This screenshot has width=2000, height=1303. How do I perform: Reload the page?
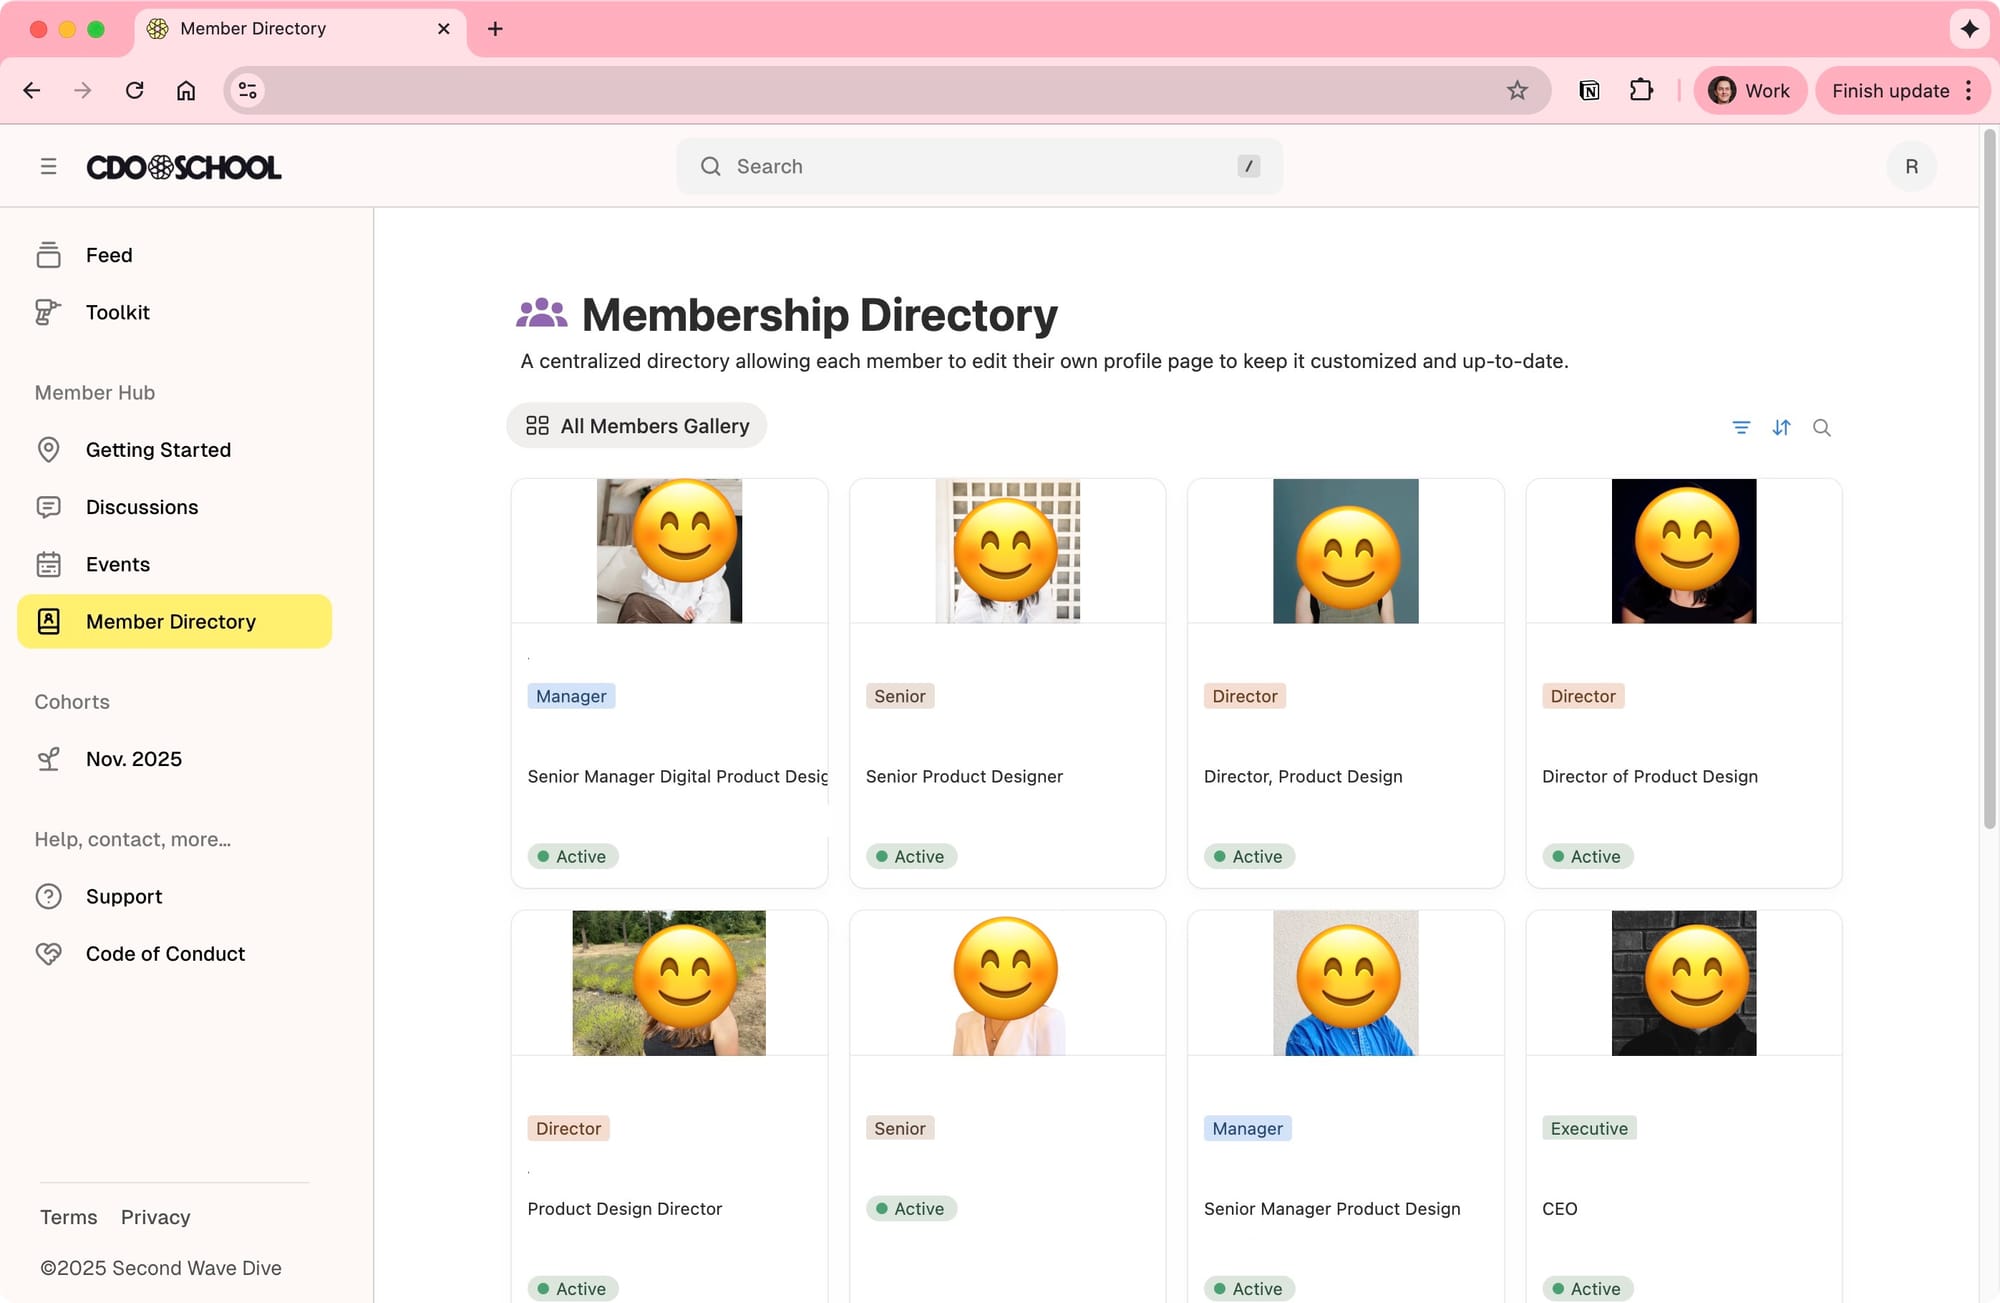click(x=135, y=91)
